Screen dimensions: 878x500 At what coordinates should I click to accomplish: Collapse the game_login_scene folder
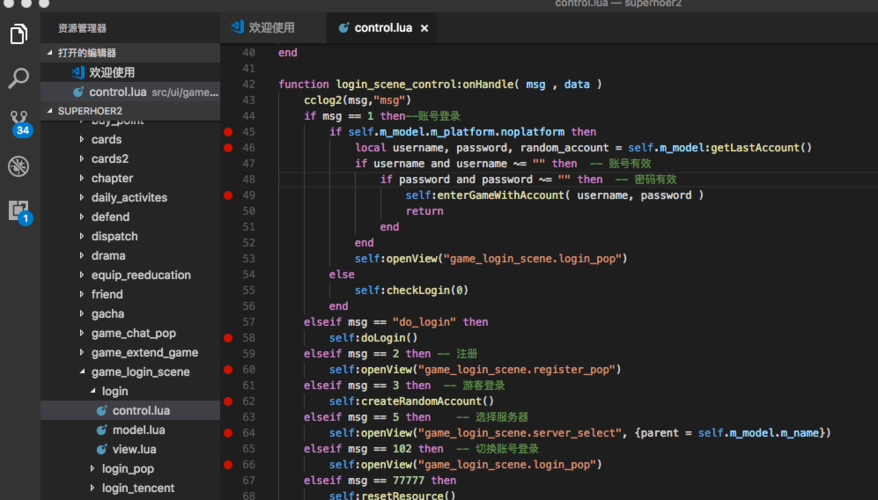[x=130, y=372]
